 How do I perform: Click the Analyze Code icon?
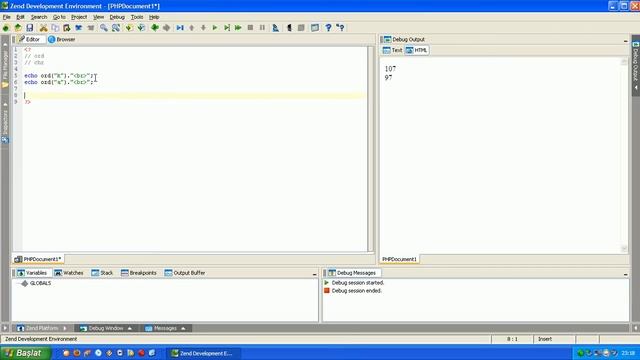(276, 28)
